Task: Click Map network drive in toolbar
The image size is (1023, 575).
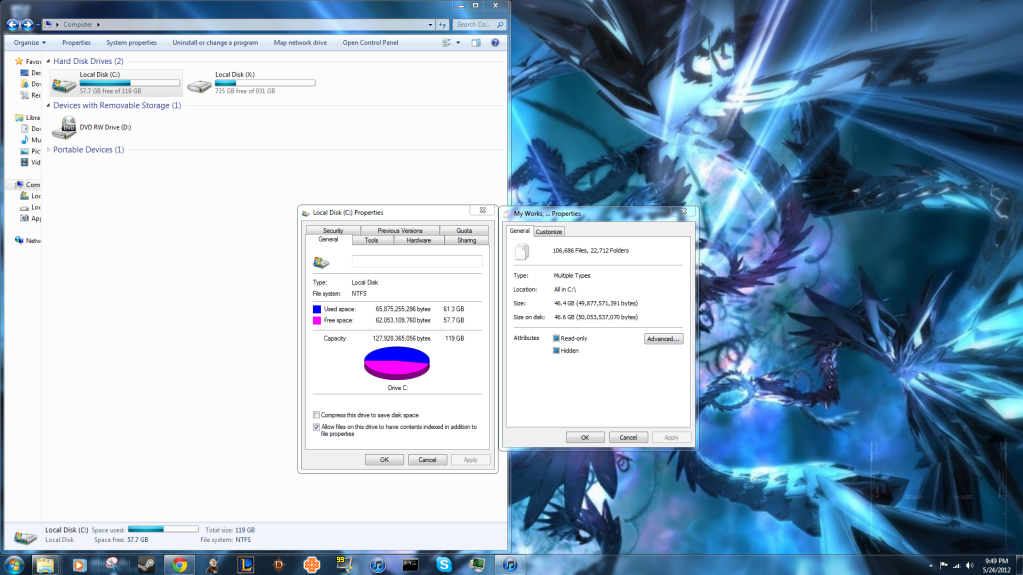Action: point(300,43)
